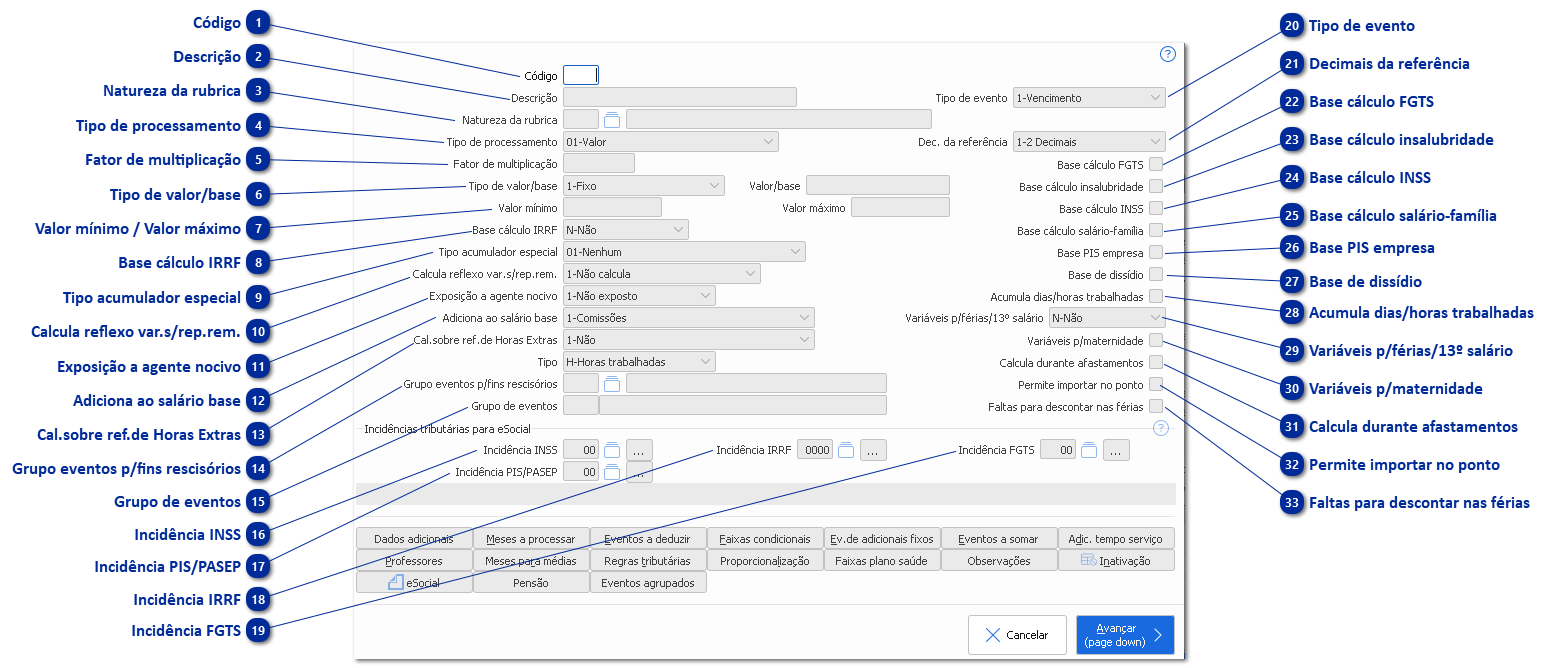Click the Incidência IRRF lookup icon
Screen dimensions: 1550x668
coord(846,450)
